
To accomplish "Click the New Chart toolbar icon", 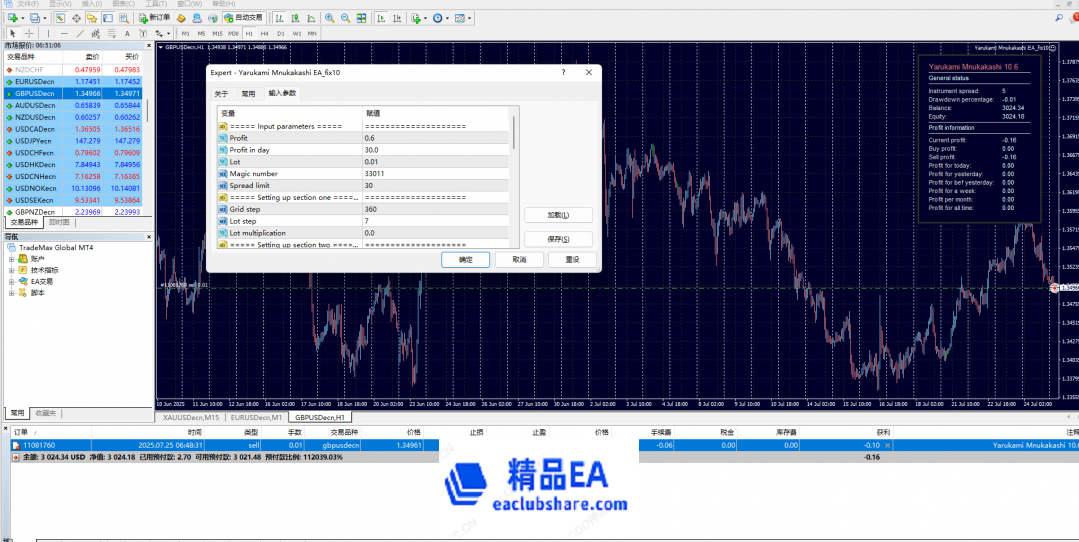I will [12, 18].
